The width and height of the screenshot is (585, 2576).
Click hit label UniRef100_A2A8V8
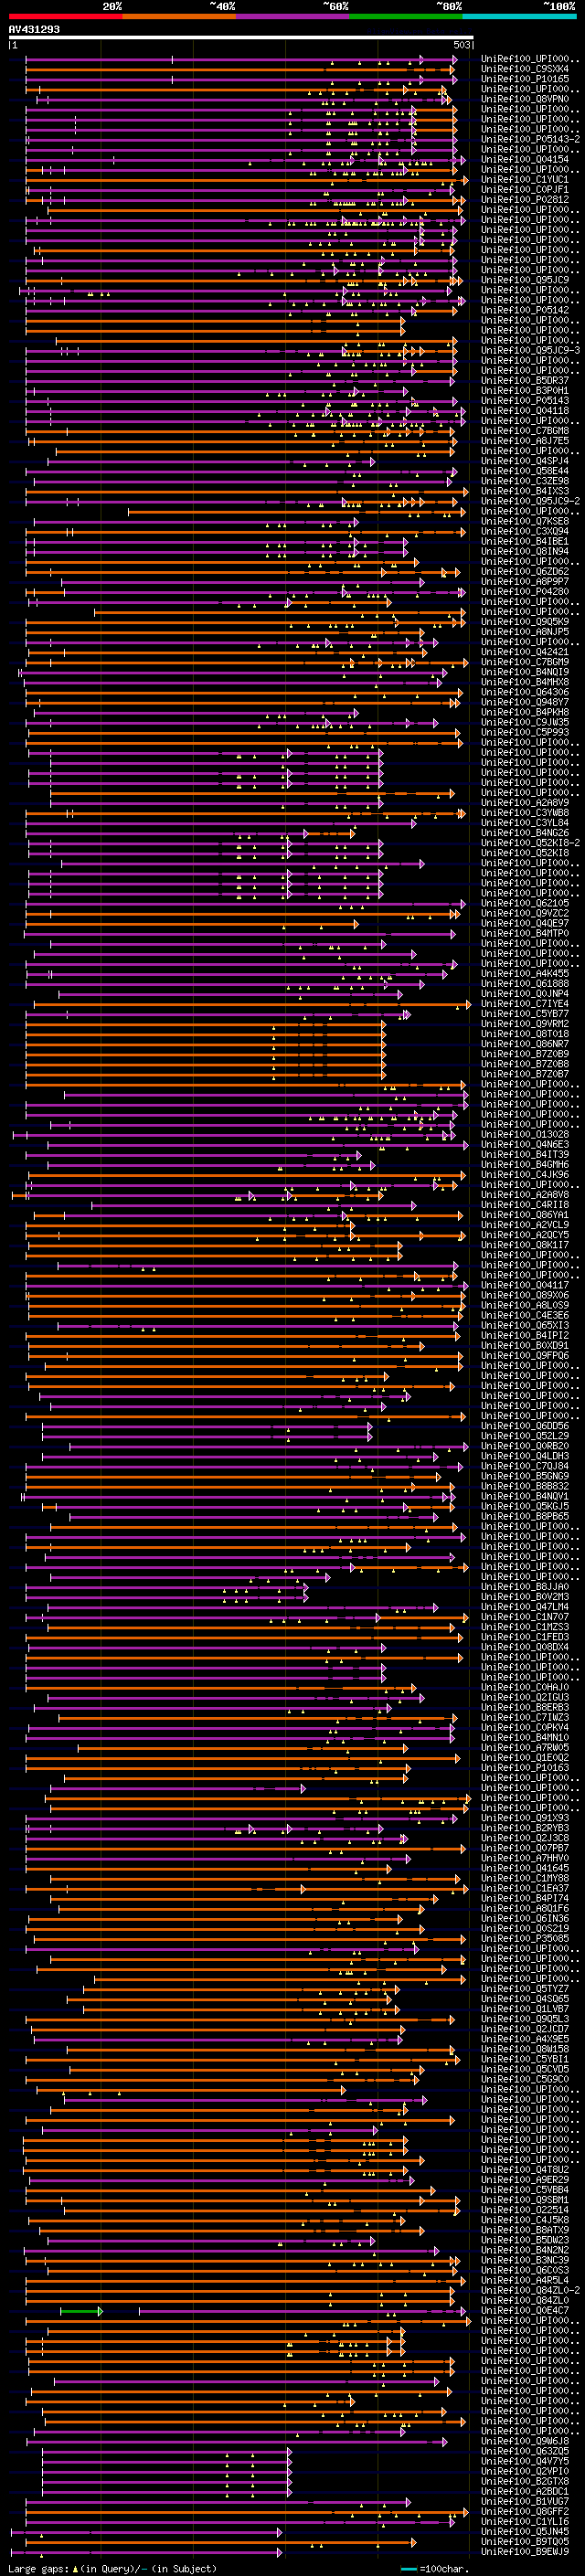point(525,1195)
